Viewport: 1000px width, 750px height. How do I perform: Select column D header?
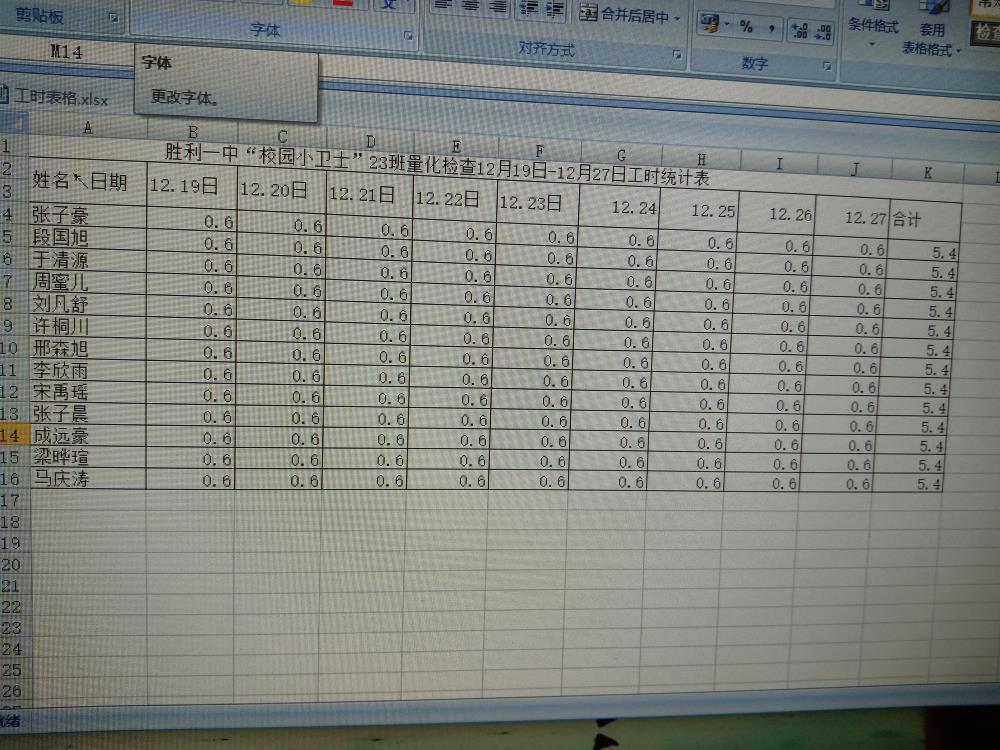click(x=371, y=142)
